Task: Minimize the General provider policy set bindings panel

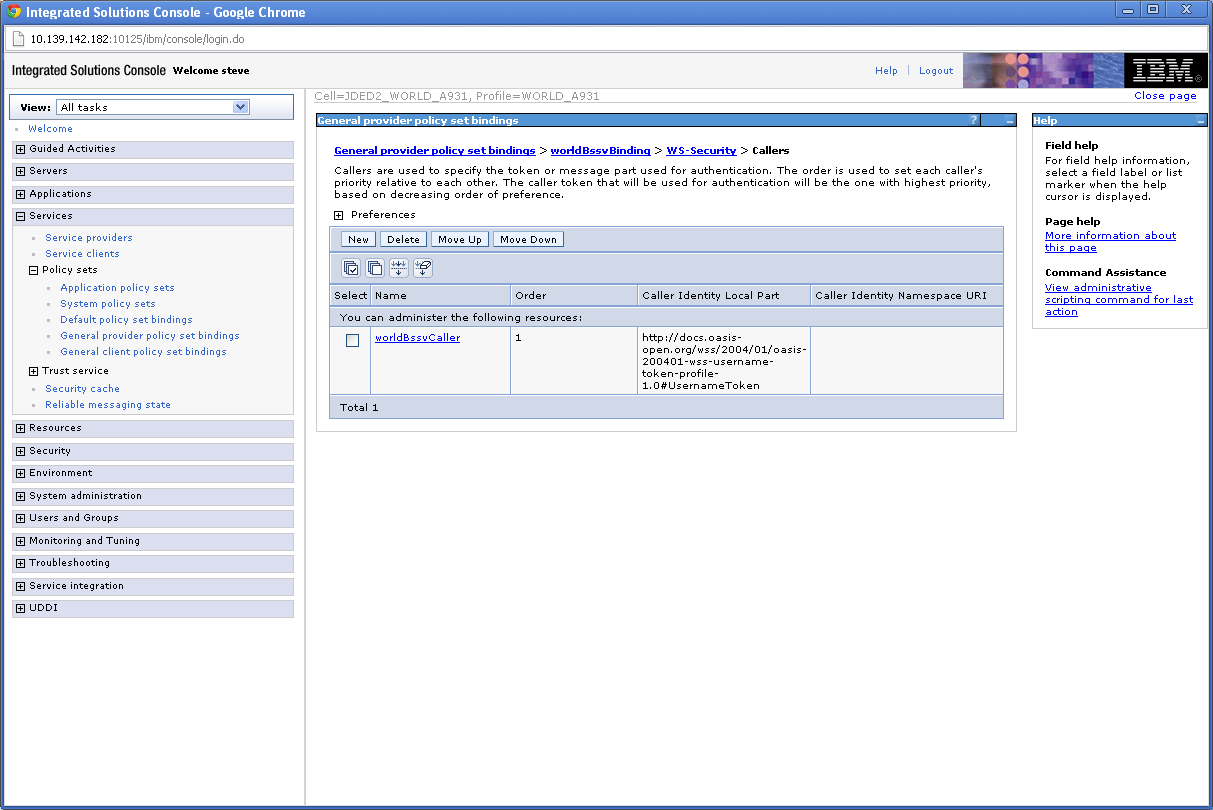Action: [1010, 120]
